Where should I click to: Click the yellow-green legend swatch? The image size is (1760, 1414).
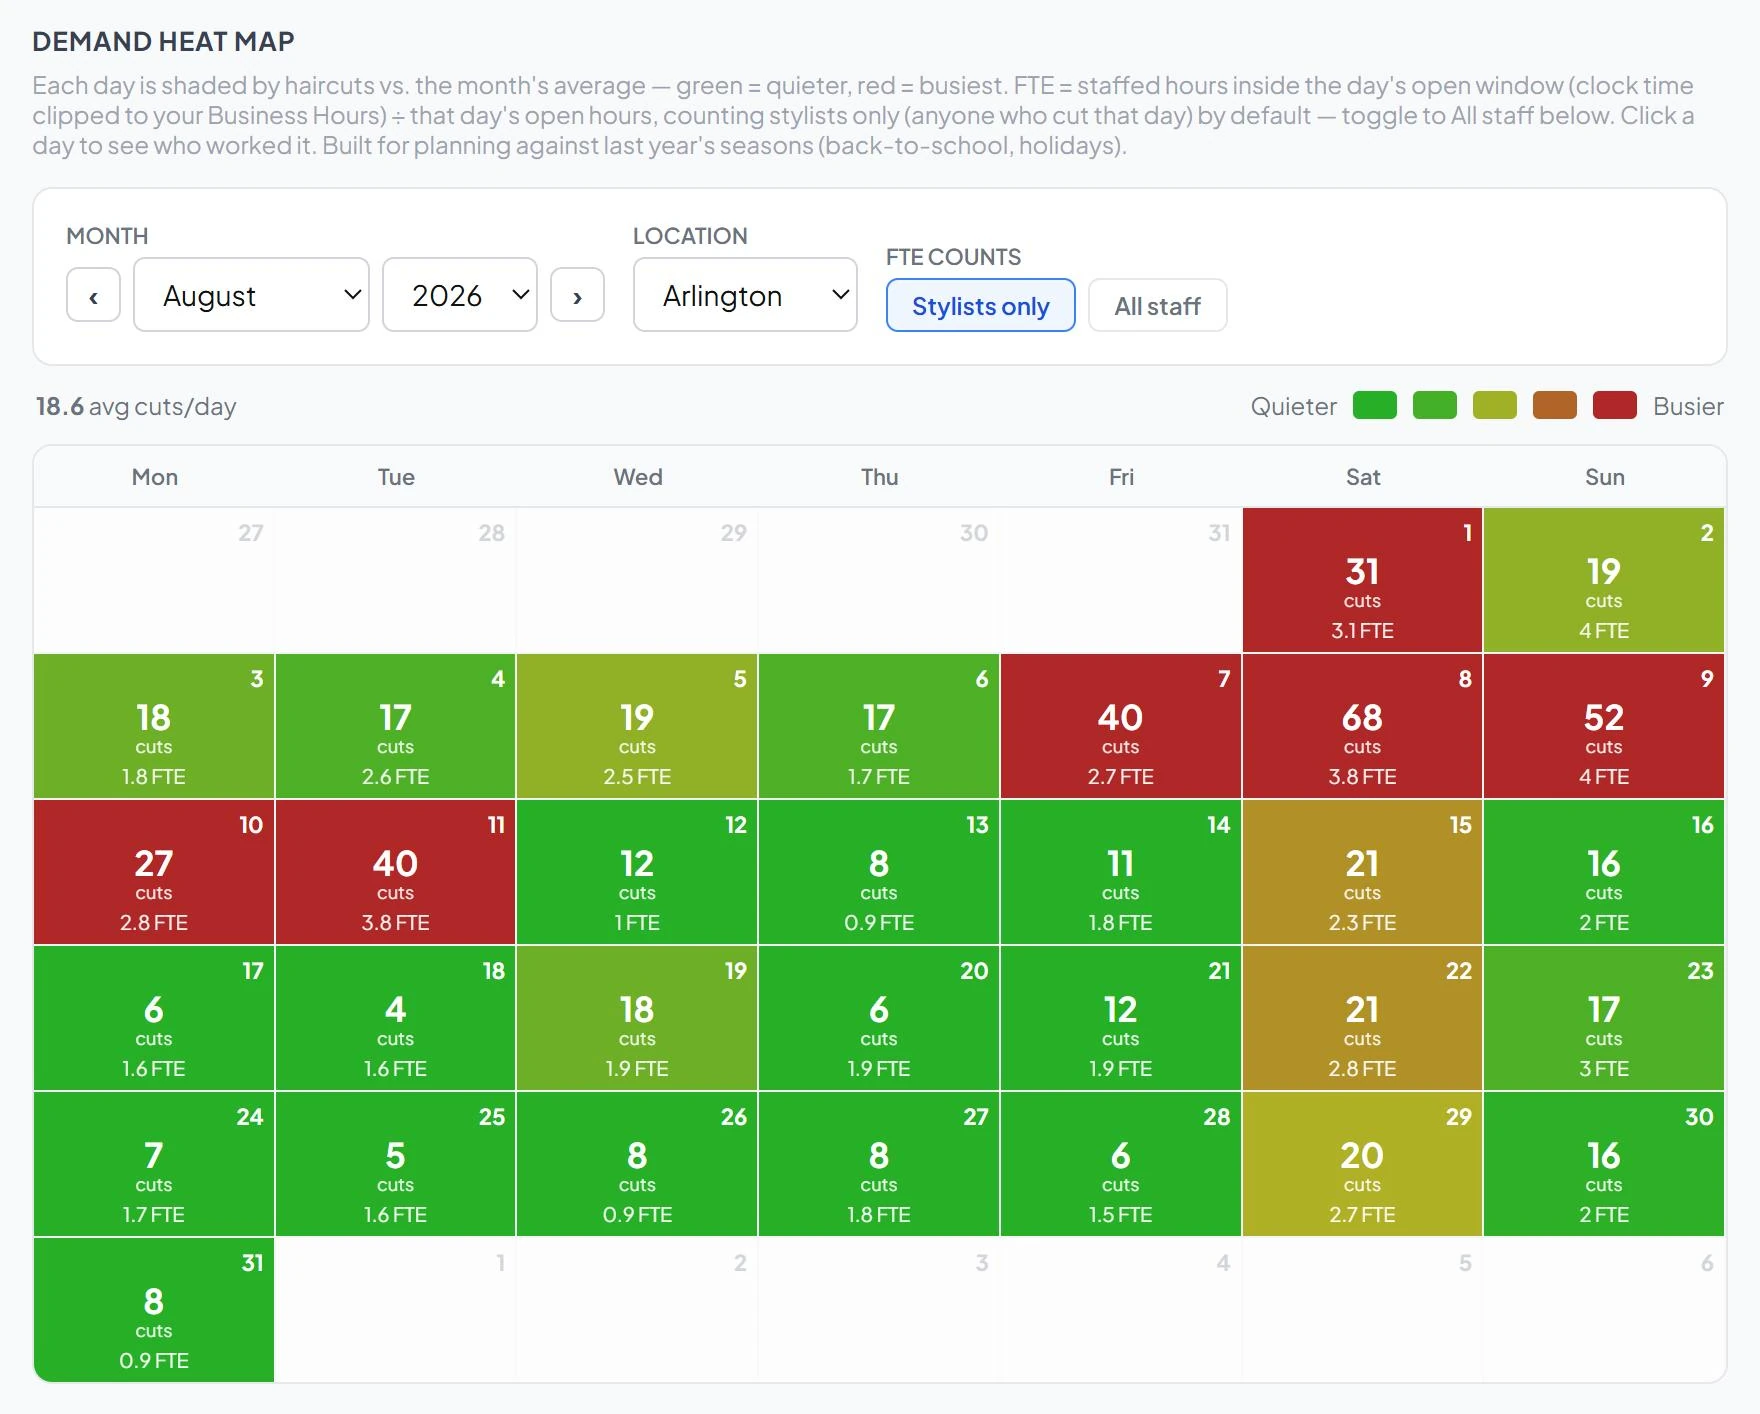[x=1494, y=406]
